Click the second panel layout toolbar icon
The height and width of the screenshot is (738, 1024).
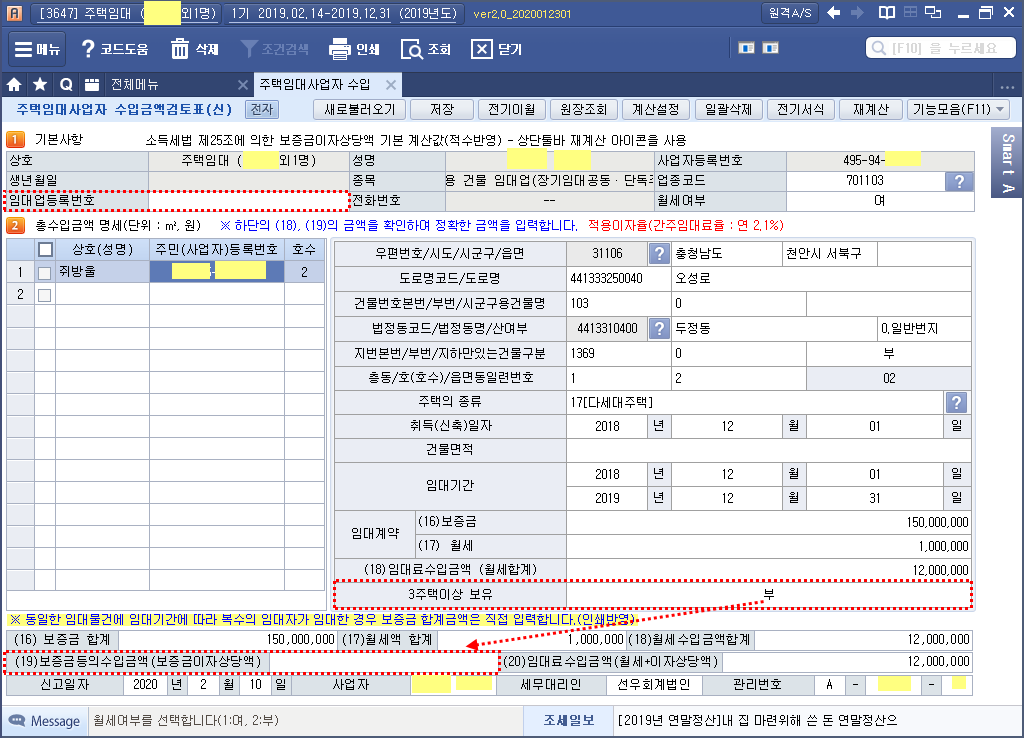[x=771, y=48]
